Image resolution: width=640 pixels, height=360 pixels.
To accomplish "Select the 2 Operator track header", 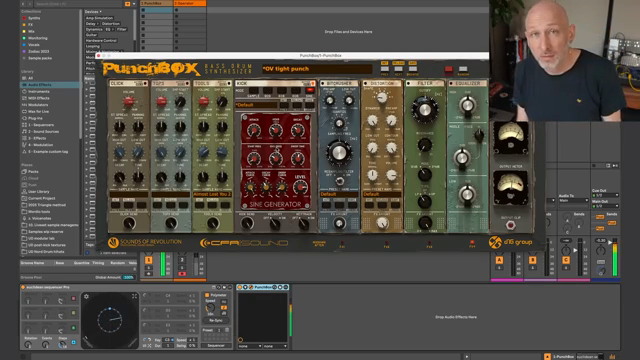I will [x=190, y=3].
